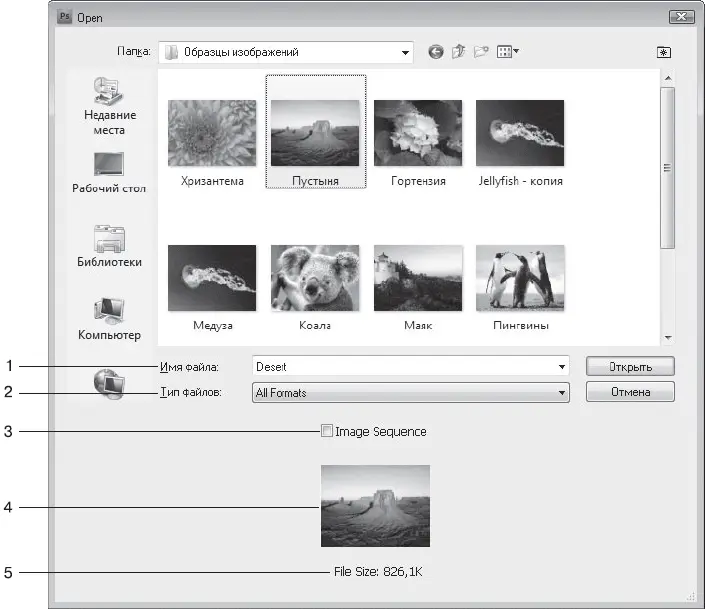
Task: Go back using the round arrow icon
Action: 435,52
